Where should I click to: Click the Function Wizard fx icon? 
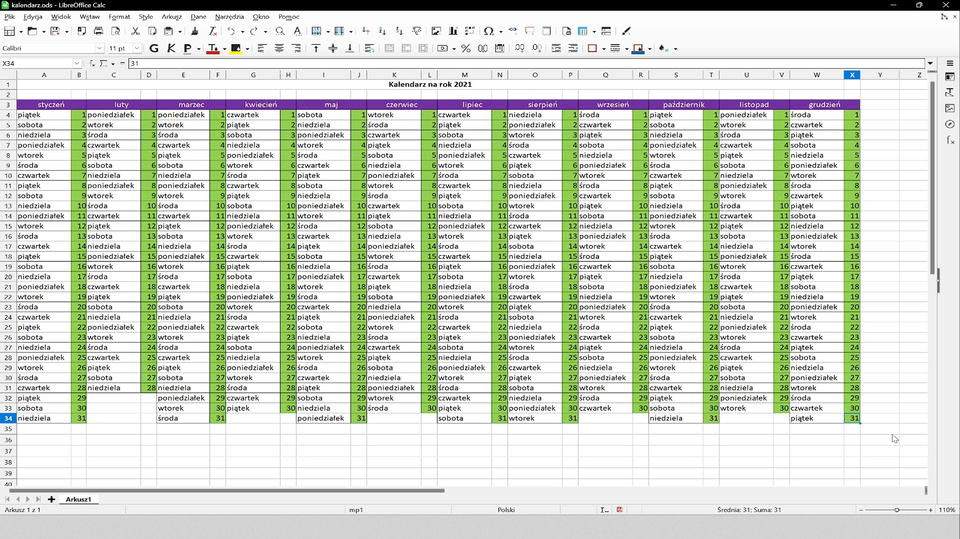(x=91, y=63)
